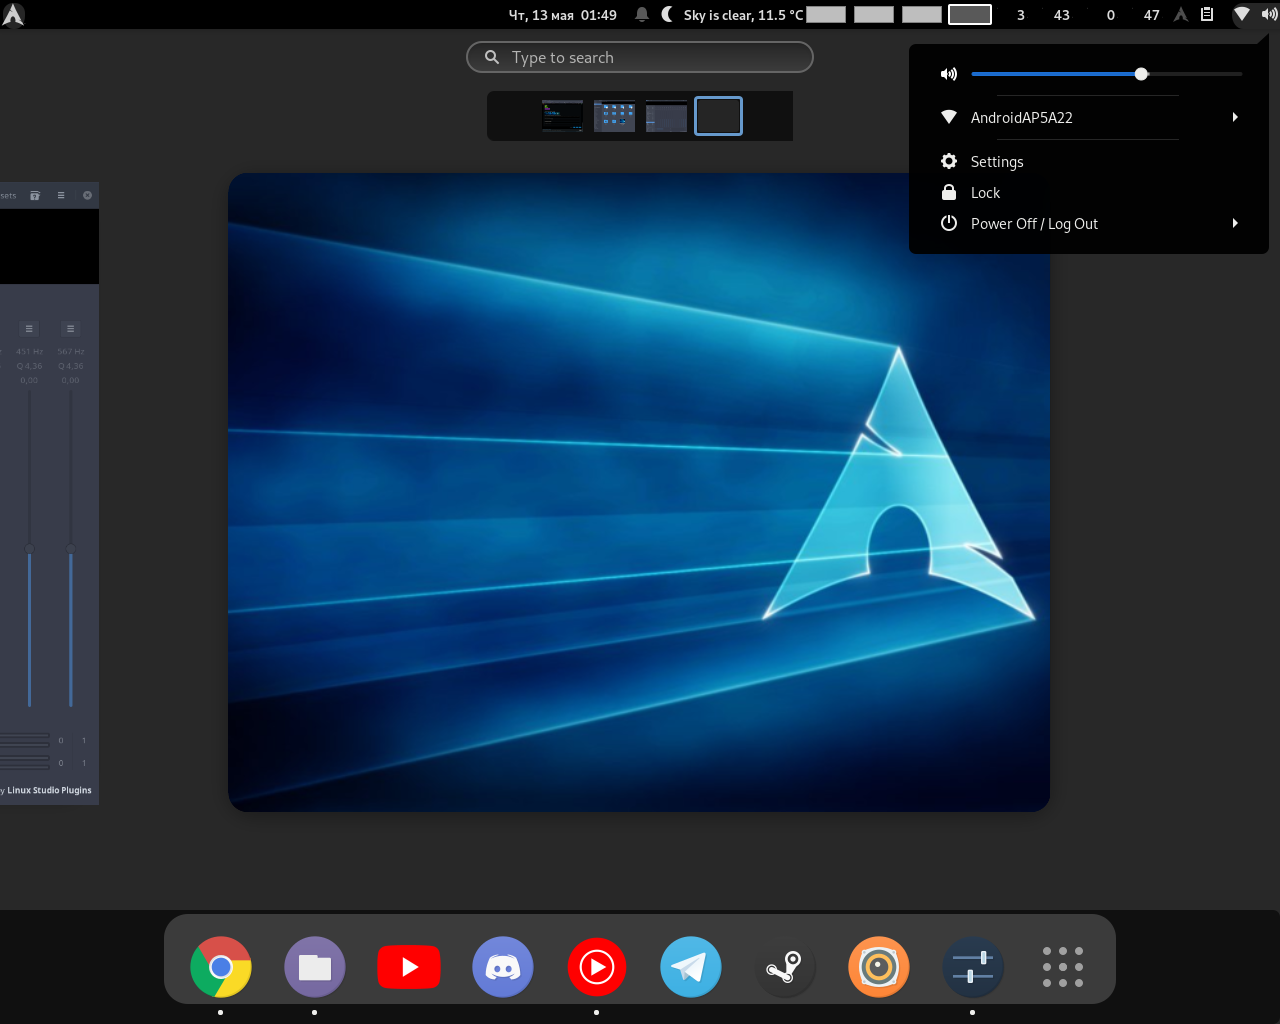Show all applications grid
The image size is (1280, 1024).
1063,967
